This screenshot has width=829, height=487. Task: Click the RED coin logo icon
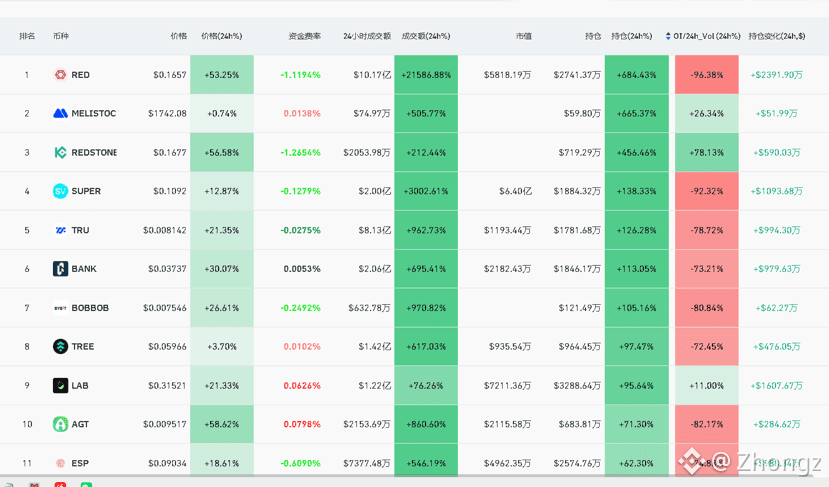tap(60, 75)
